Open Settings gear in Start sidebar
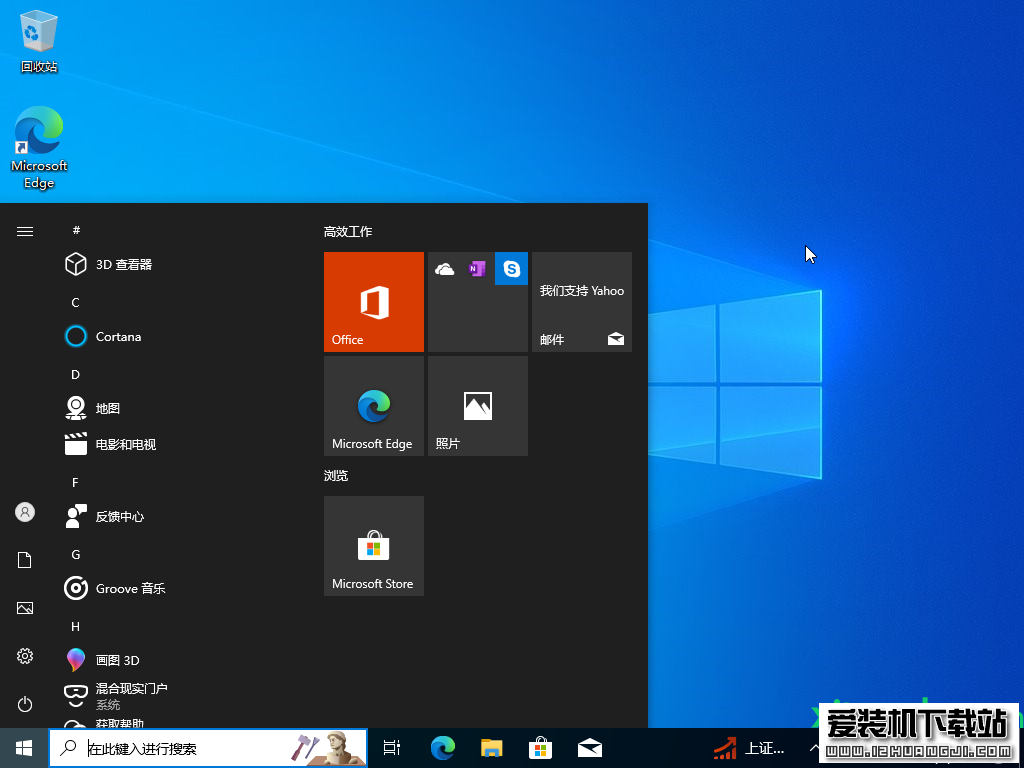Viewport: 1024px width, 768px height. (25, 656)
